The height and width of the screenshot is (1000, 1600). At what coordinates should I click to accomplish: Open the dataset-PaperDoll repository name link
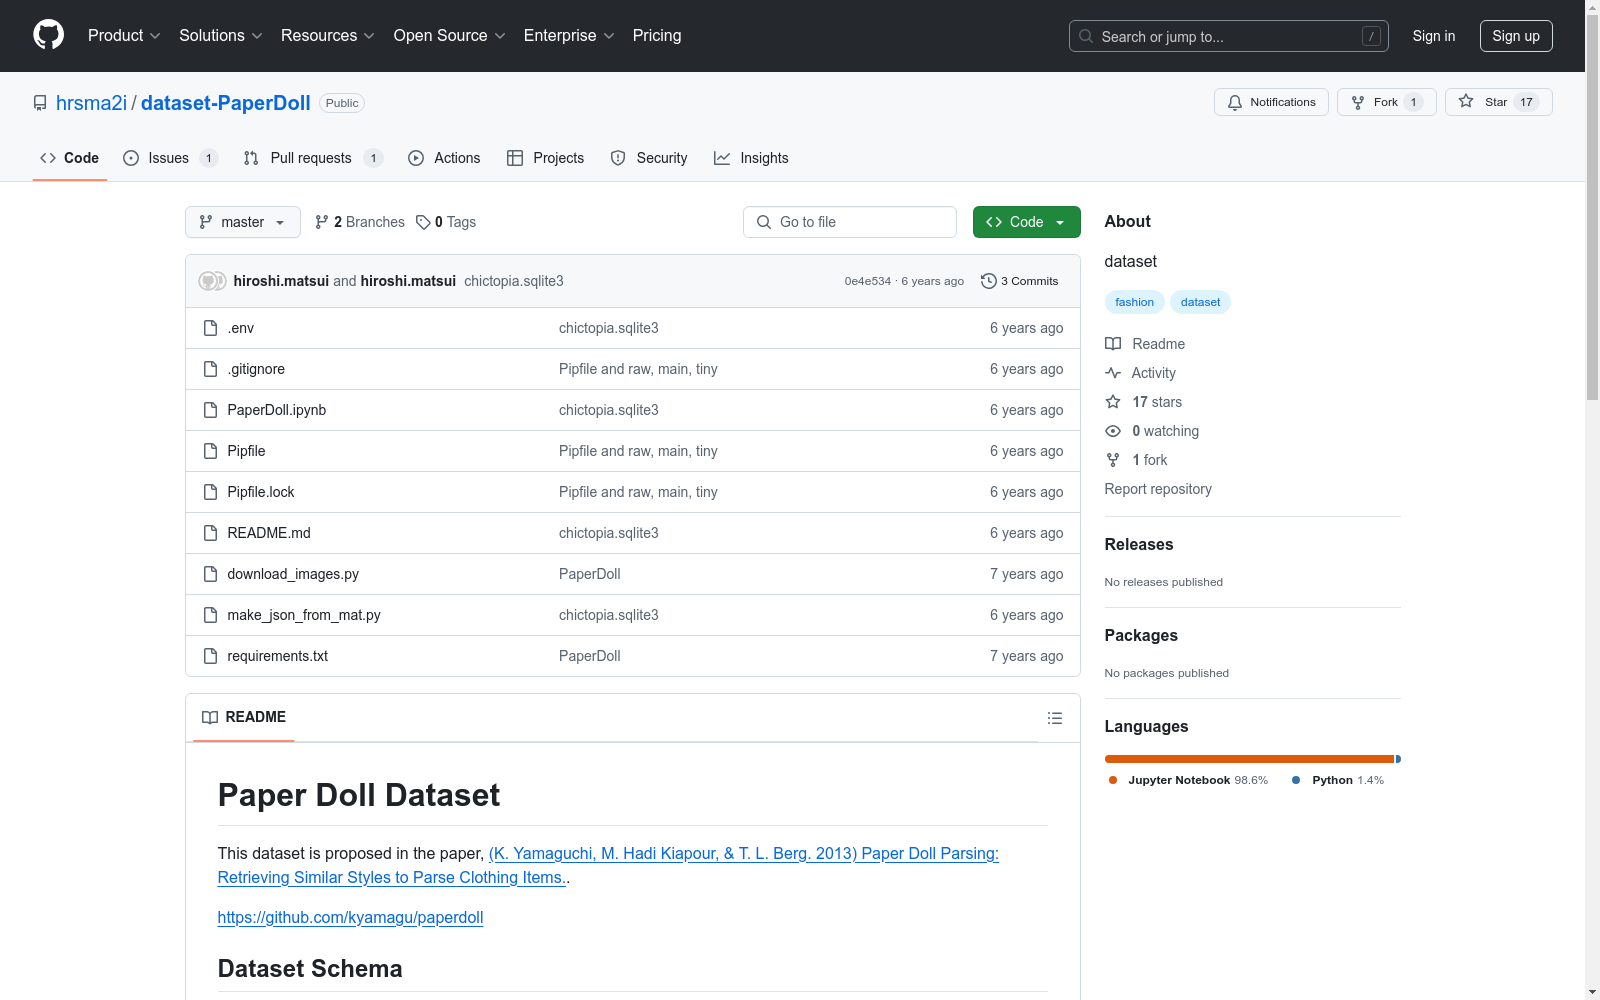(226, 103)
